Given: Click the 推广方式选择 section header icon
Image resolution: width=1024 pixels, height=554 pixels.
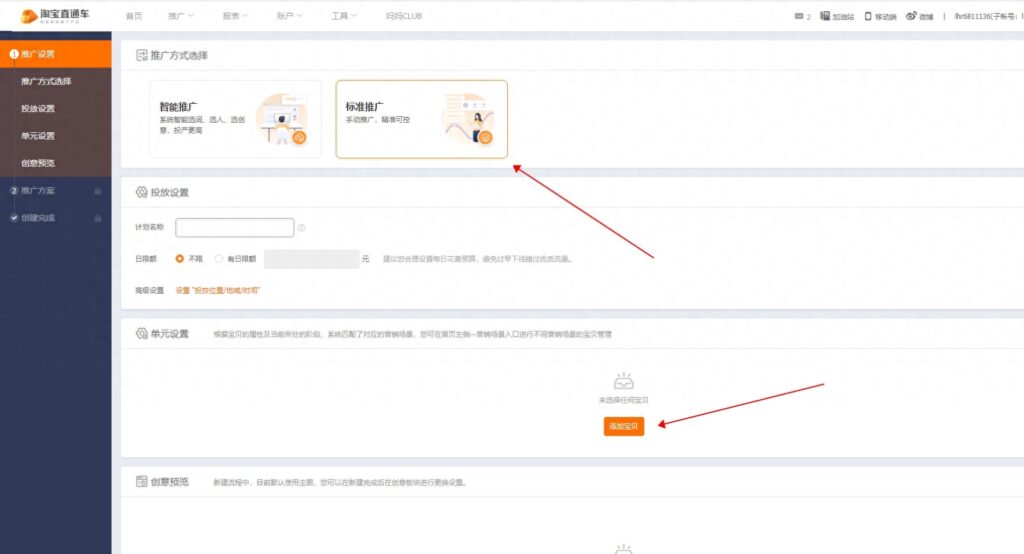Looking at the screenshot, I should pos(142,56).
